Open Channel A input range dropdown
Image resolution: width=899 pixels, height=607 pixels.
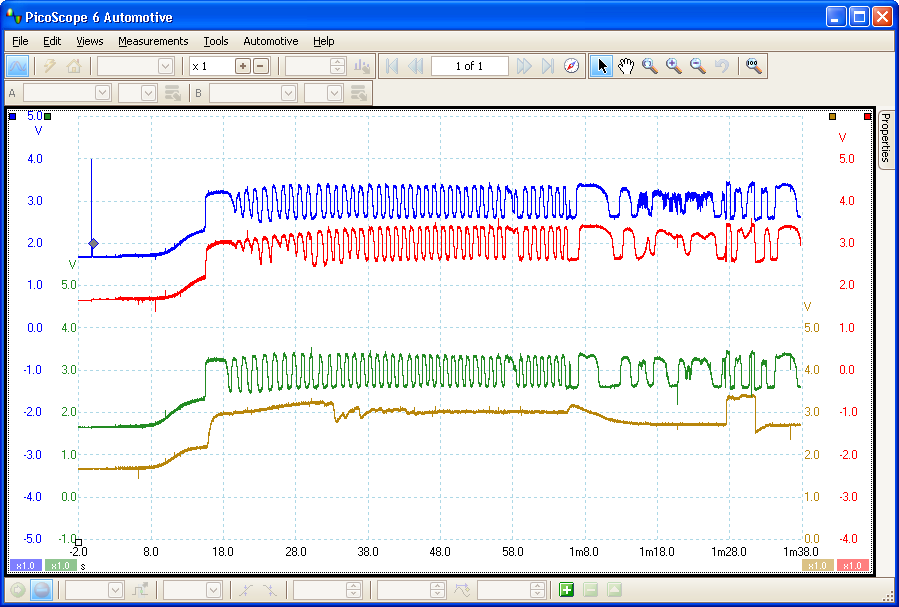[101, 93]
